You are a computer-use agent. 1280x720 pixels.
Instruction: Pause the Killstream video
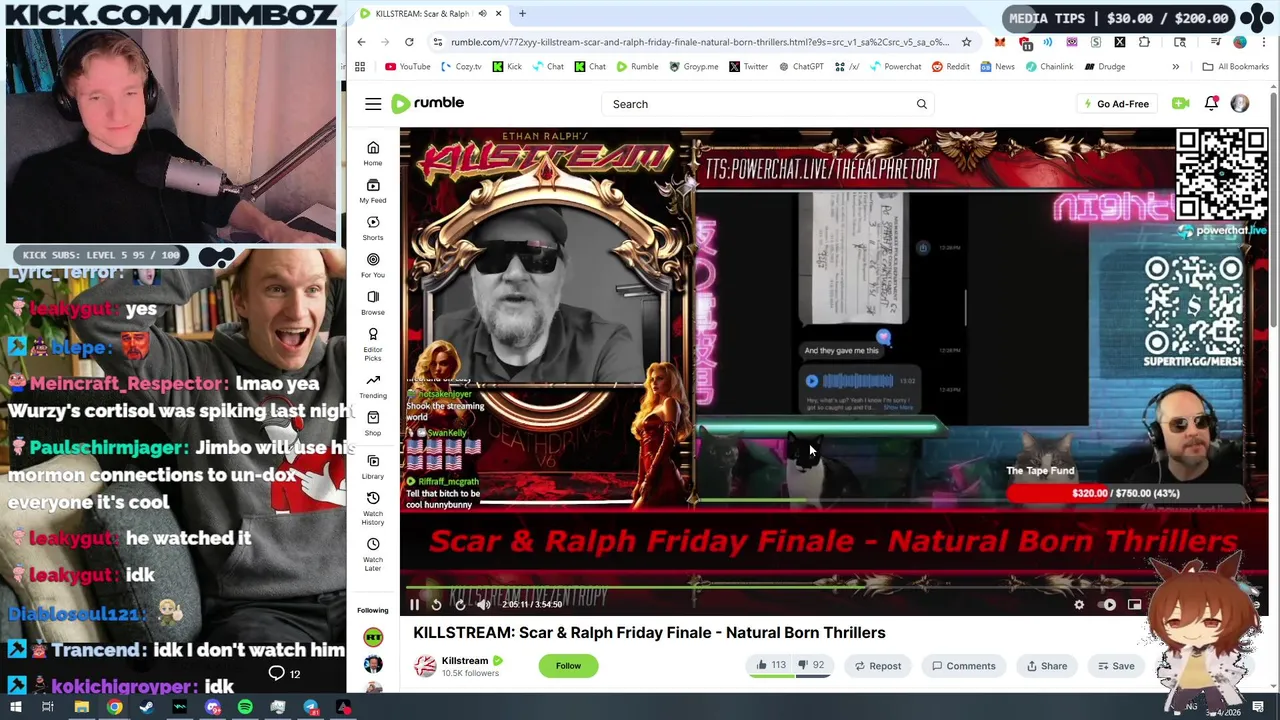click(414, 604)
